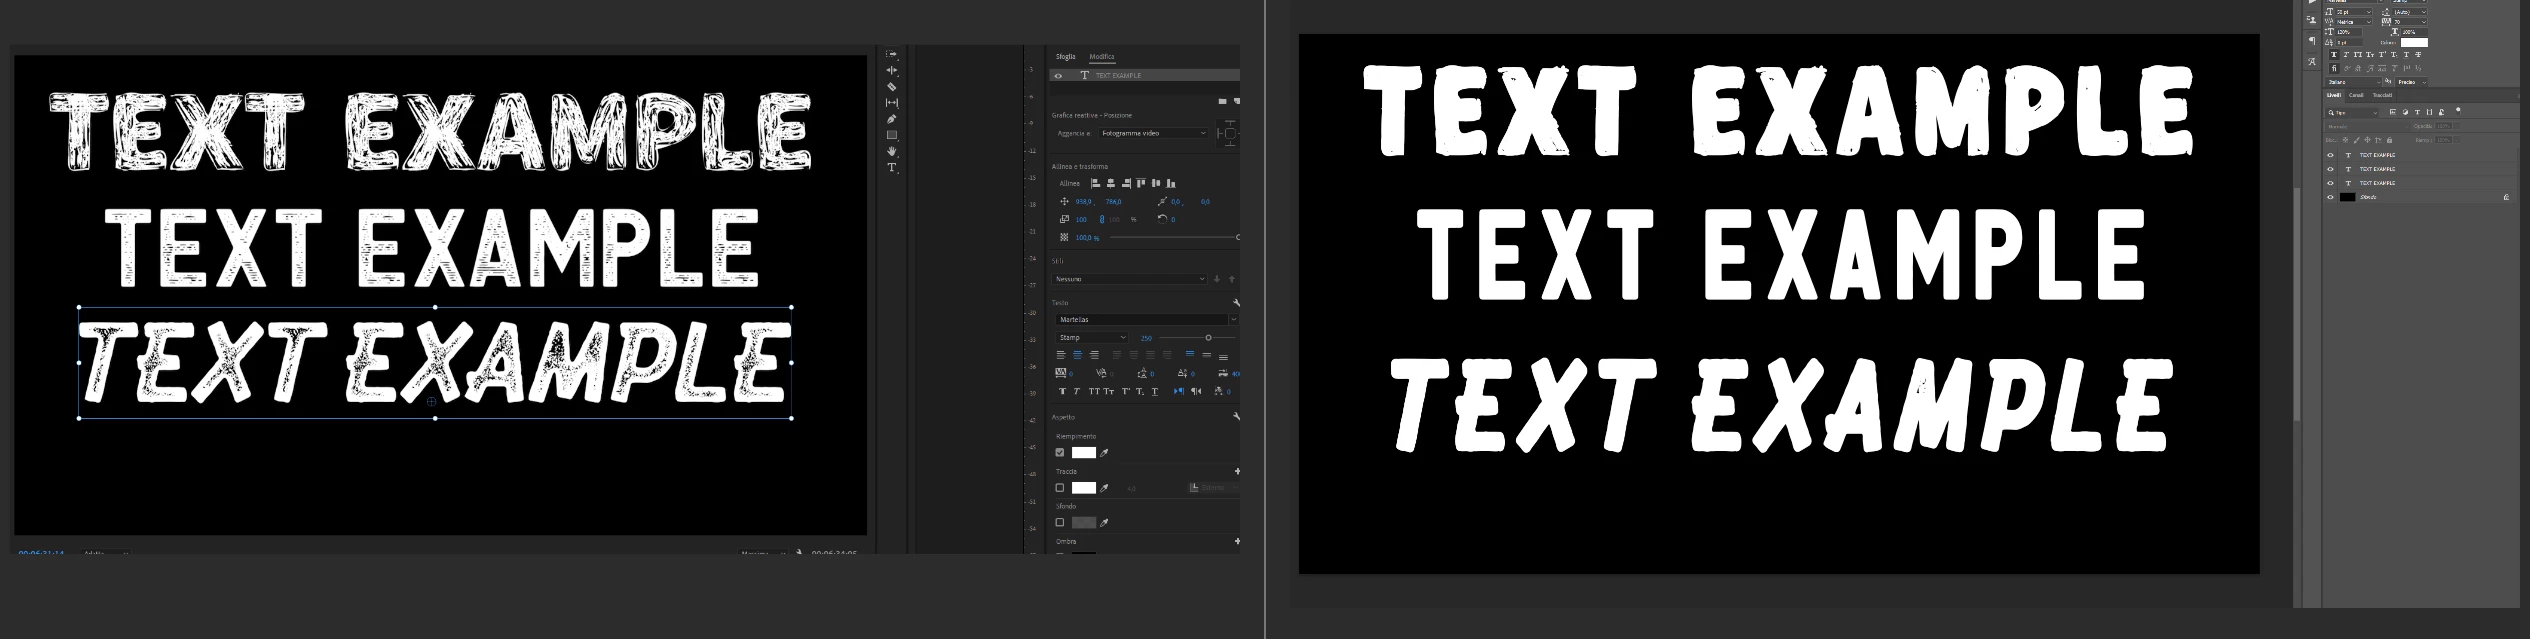Switch to the Modifica tab

point(1101,57)
